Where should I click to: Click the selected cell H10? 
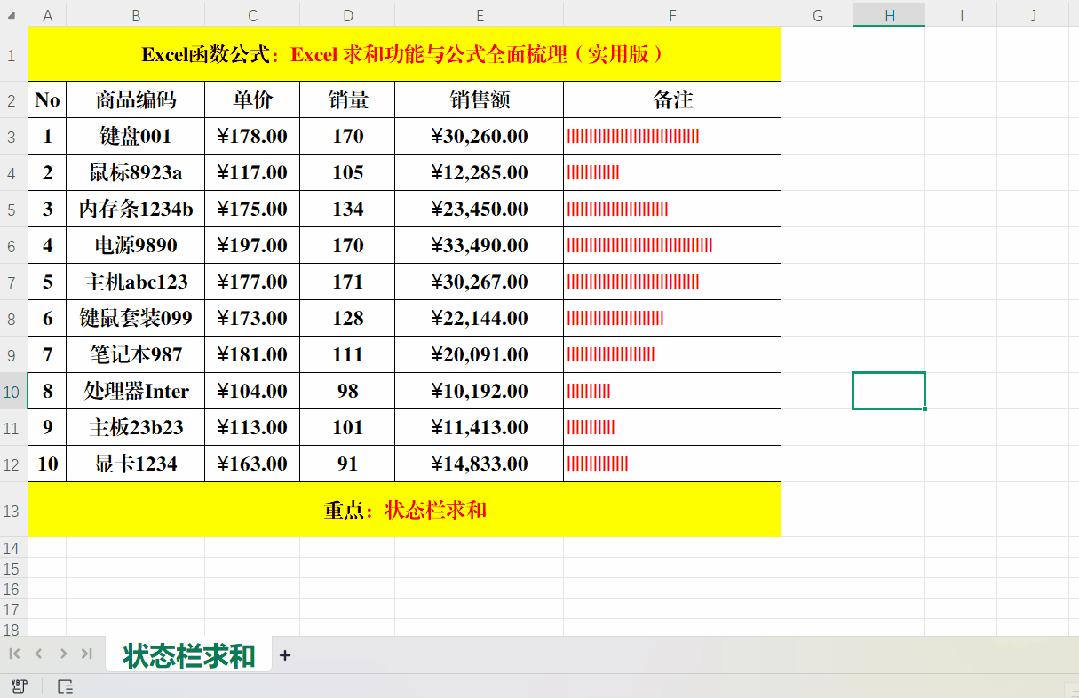889,391
